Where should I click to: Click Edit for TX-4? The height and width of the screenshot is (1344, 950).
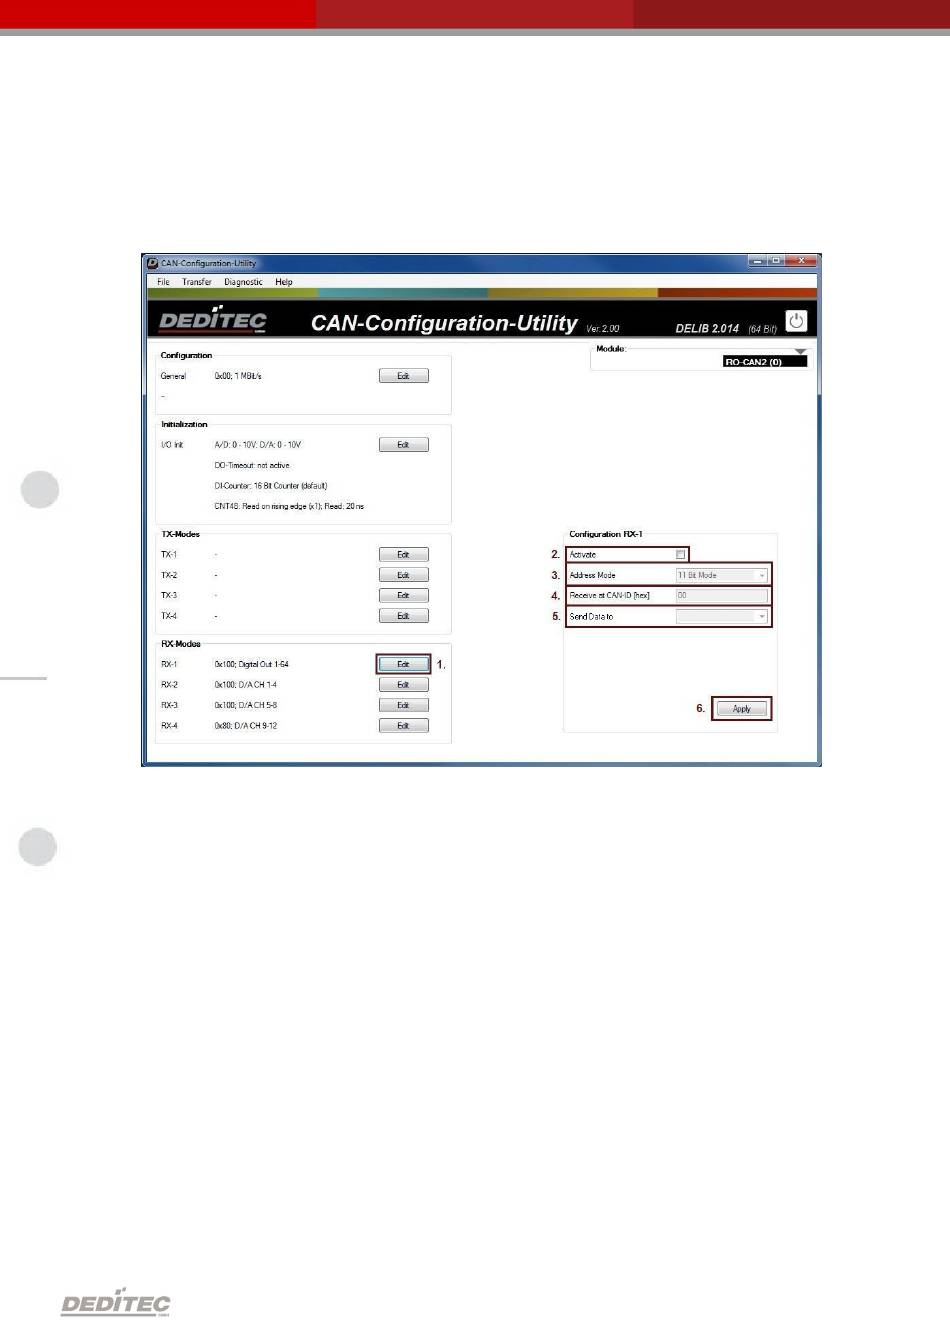tap(403, 616)
